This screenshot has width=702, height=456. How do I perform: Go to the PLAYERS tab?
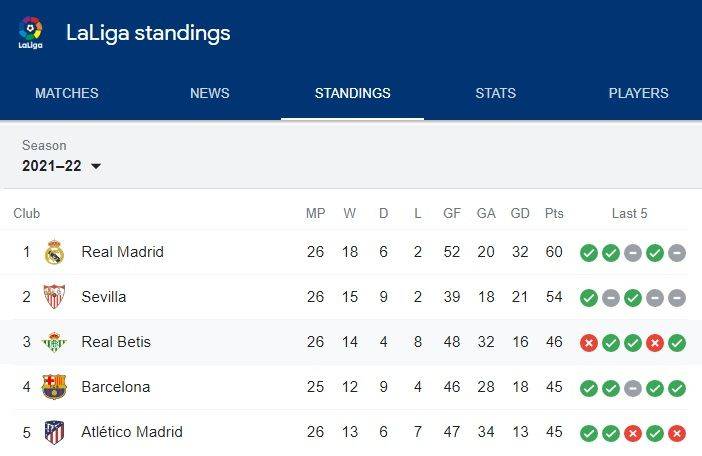638,93
